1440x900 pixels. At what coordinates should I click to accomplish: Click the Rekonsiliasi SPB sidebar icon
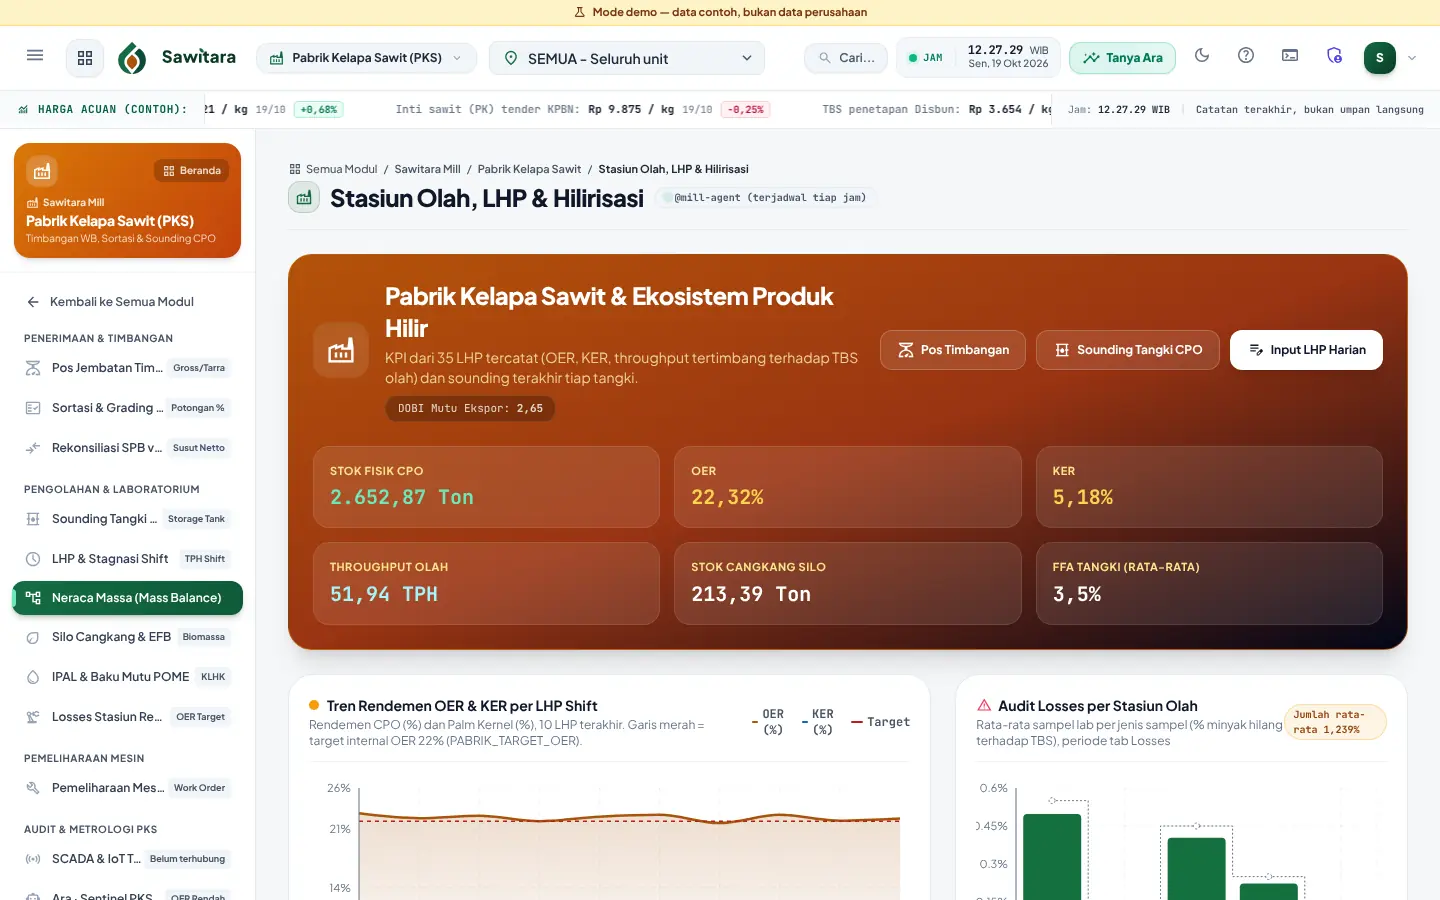(33, 448)
